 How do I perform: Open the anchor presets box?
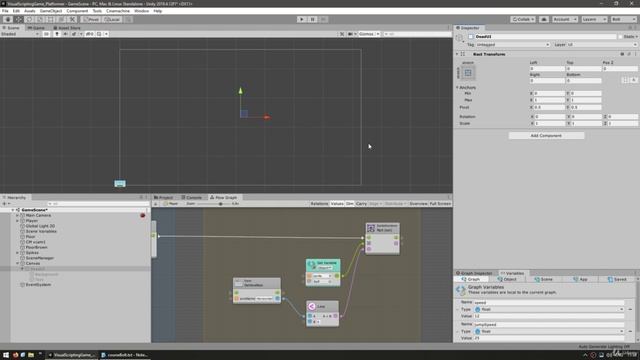tap(468, 73)
